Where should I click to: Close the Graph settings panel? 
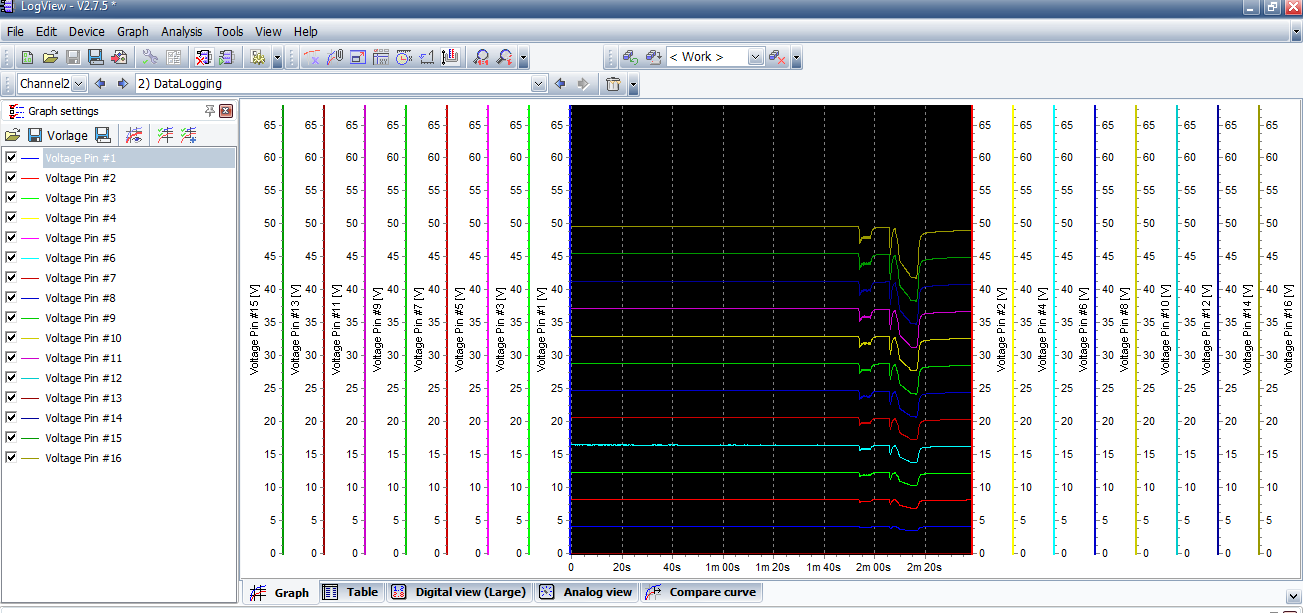[226, 111]
